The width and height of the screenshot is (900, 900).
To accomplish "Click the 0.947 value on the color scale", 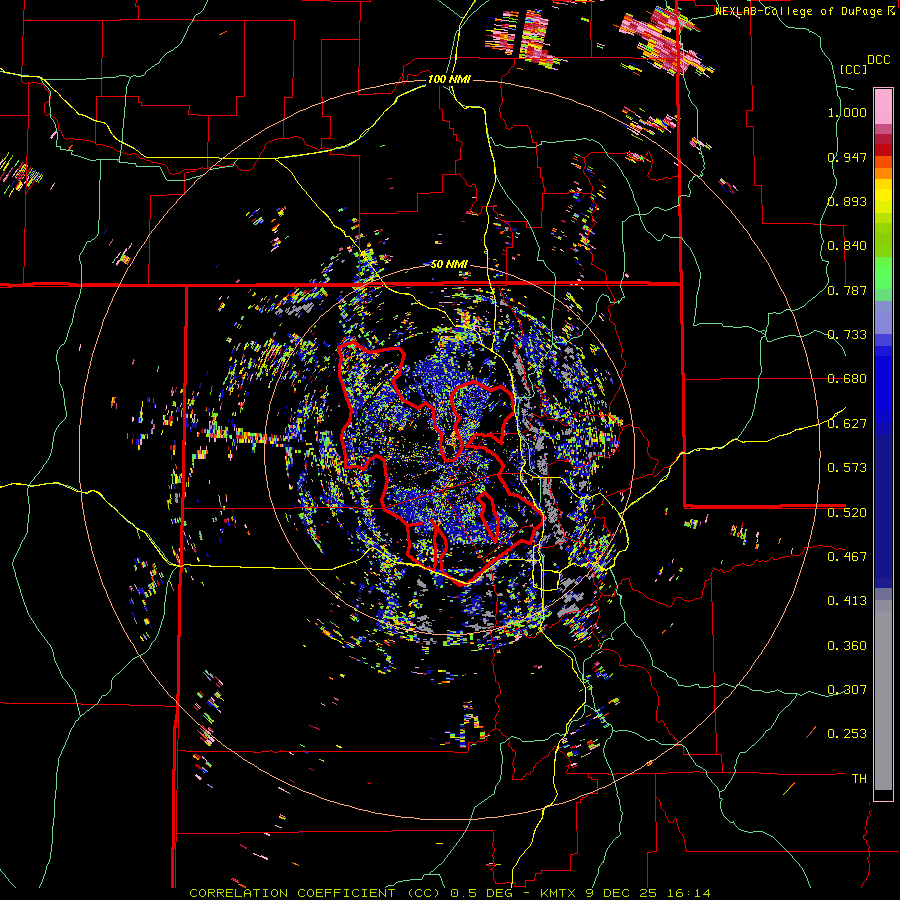I will (x=847, y=157).
